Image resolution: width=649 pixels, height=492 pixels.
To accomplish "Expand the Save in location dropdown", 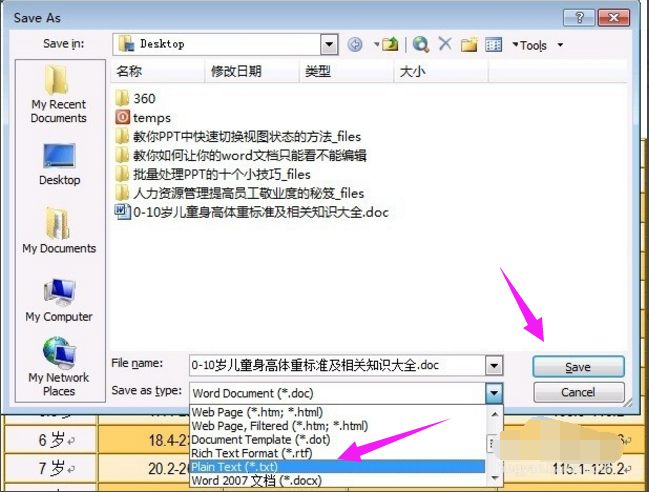I will pyautogui.click(x=329, y=45).
